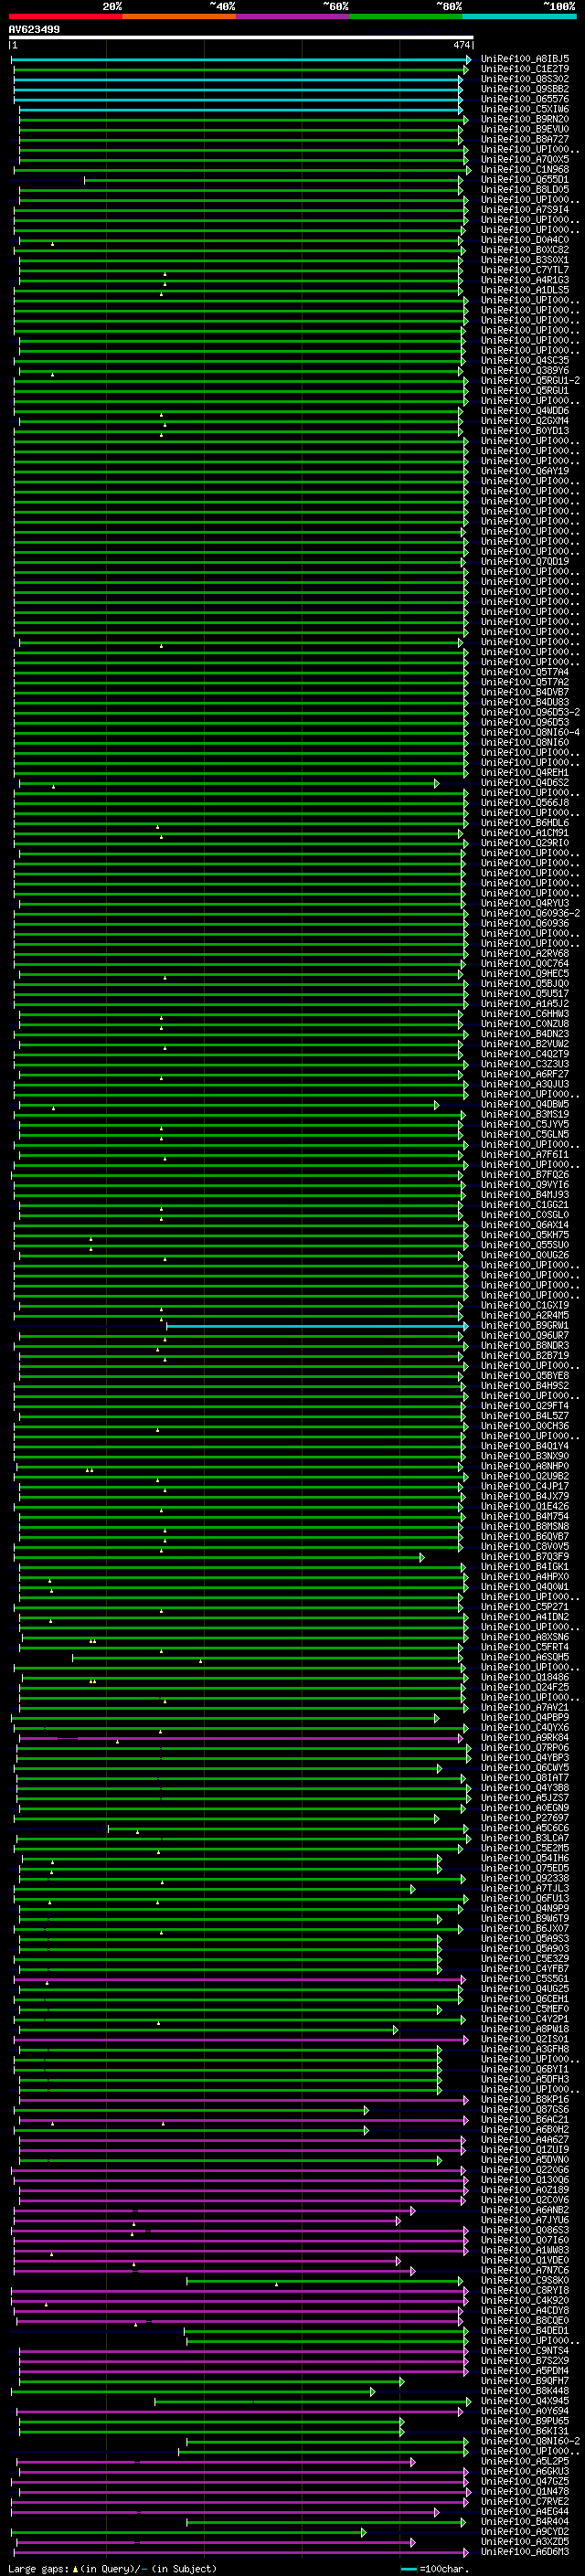The image size is (585, 2576).
Task: Select the UniRef100_A5DVN0 row label
Action: [525, 2159]
